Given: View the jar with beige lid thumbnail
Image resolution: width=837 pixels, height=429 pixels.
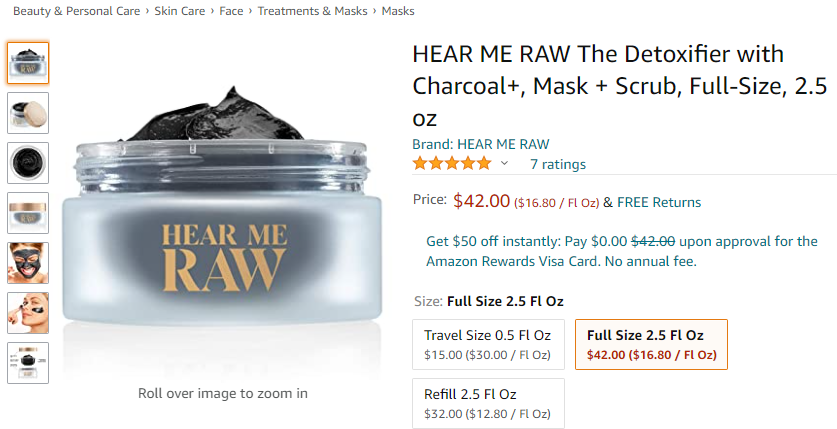Looking at the screenshot, I should pyautogui.click(x=28, y=113).
